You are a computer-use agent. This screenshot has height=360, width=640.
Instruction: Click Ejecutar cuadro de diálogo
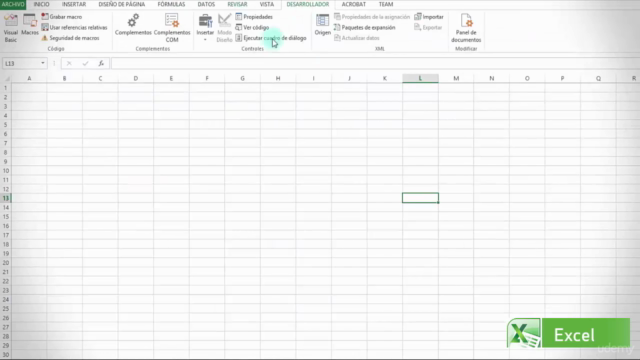click(x=271, y=38)
